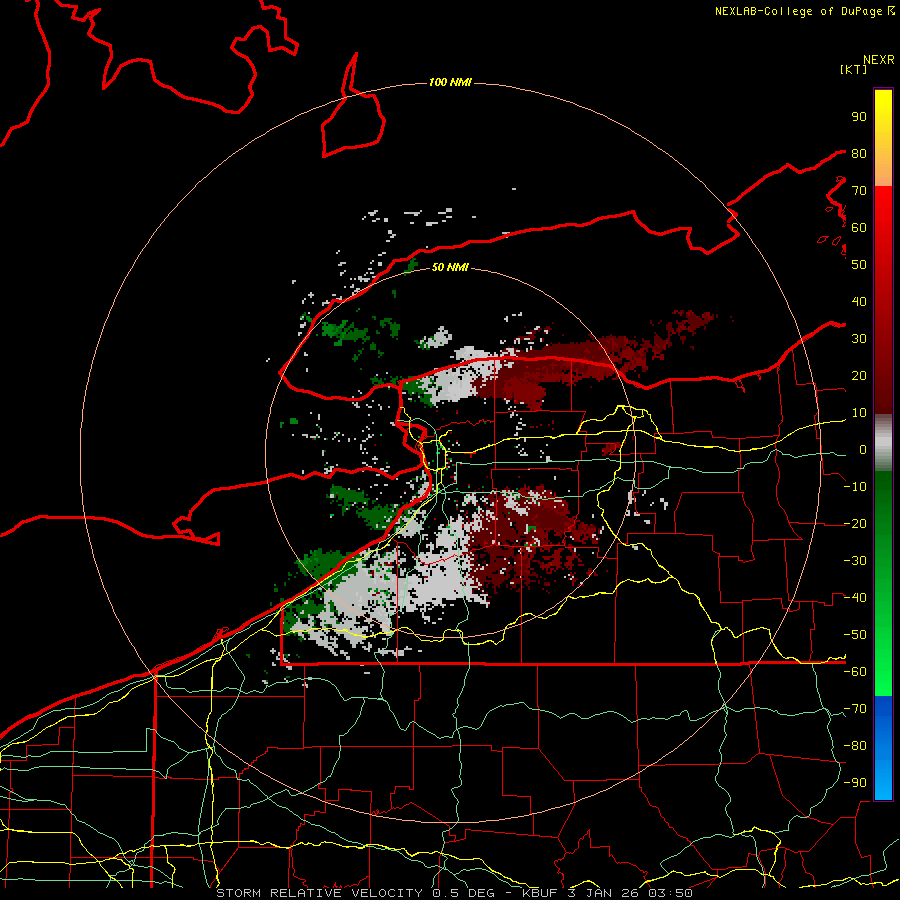This screenshot has height=900, width=900.
Task: Click the -30 tick label on the scale
Action: coord(855,561)
